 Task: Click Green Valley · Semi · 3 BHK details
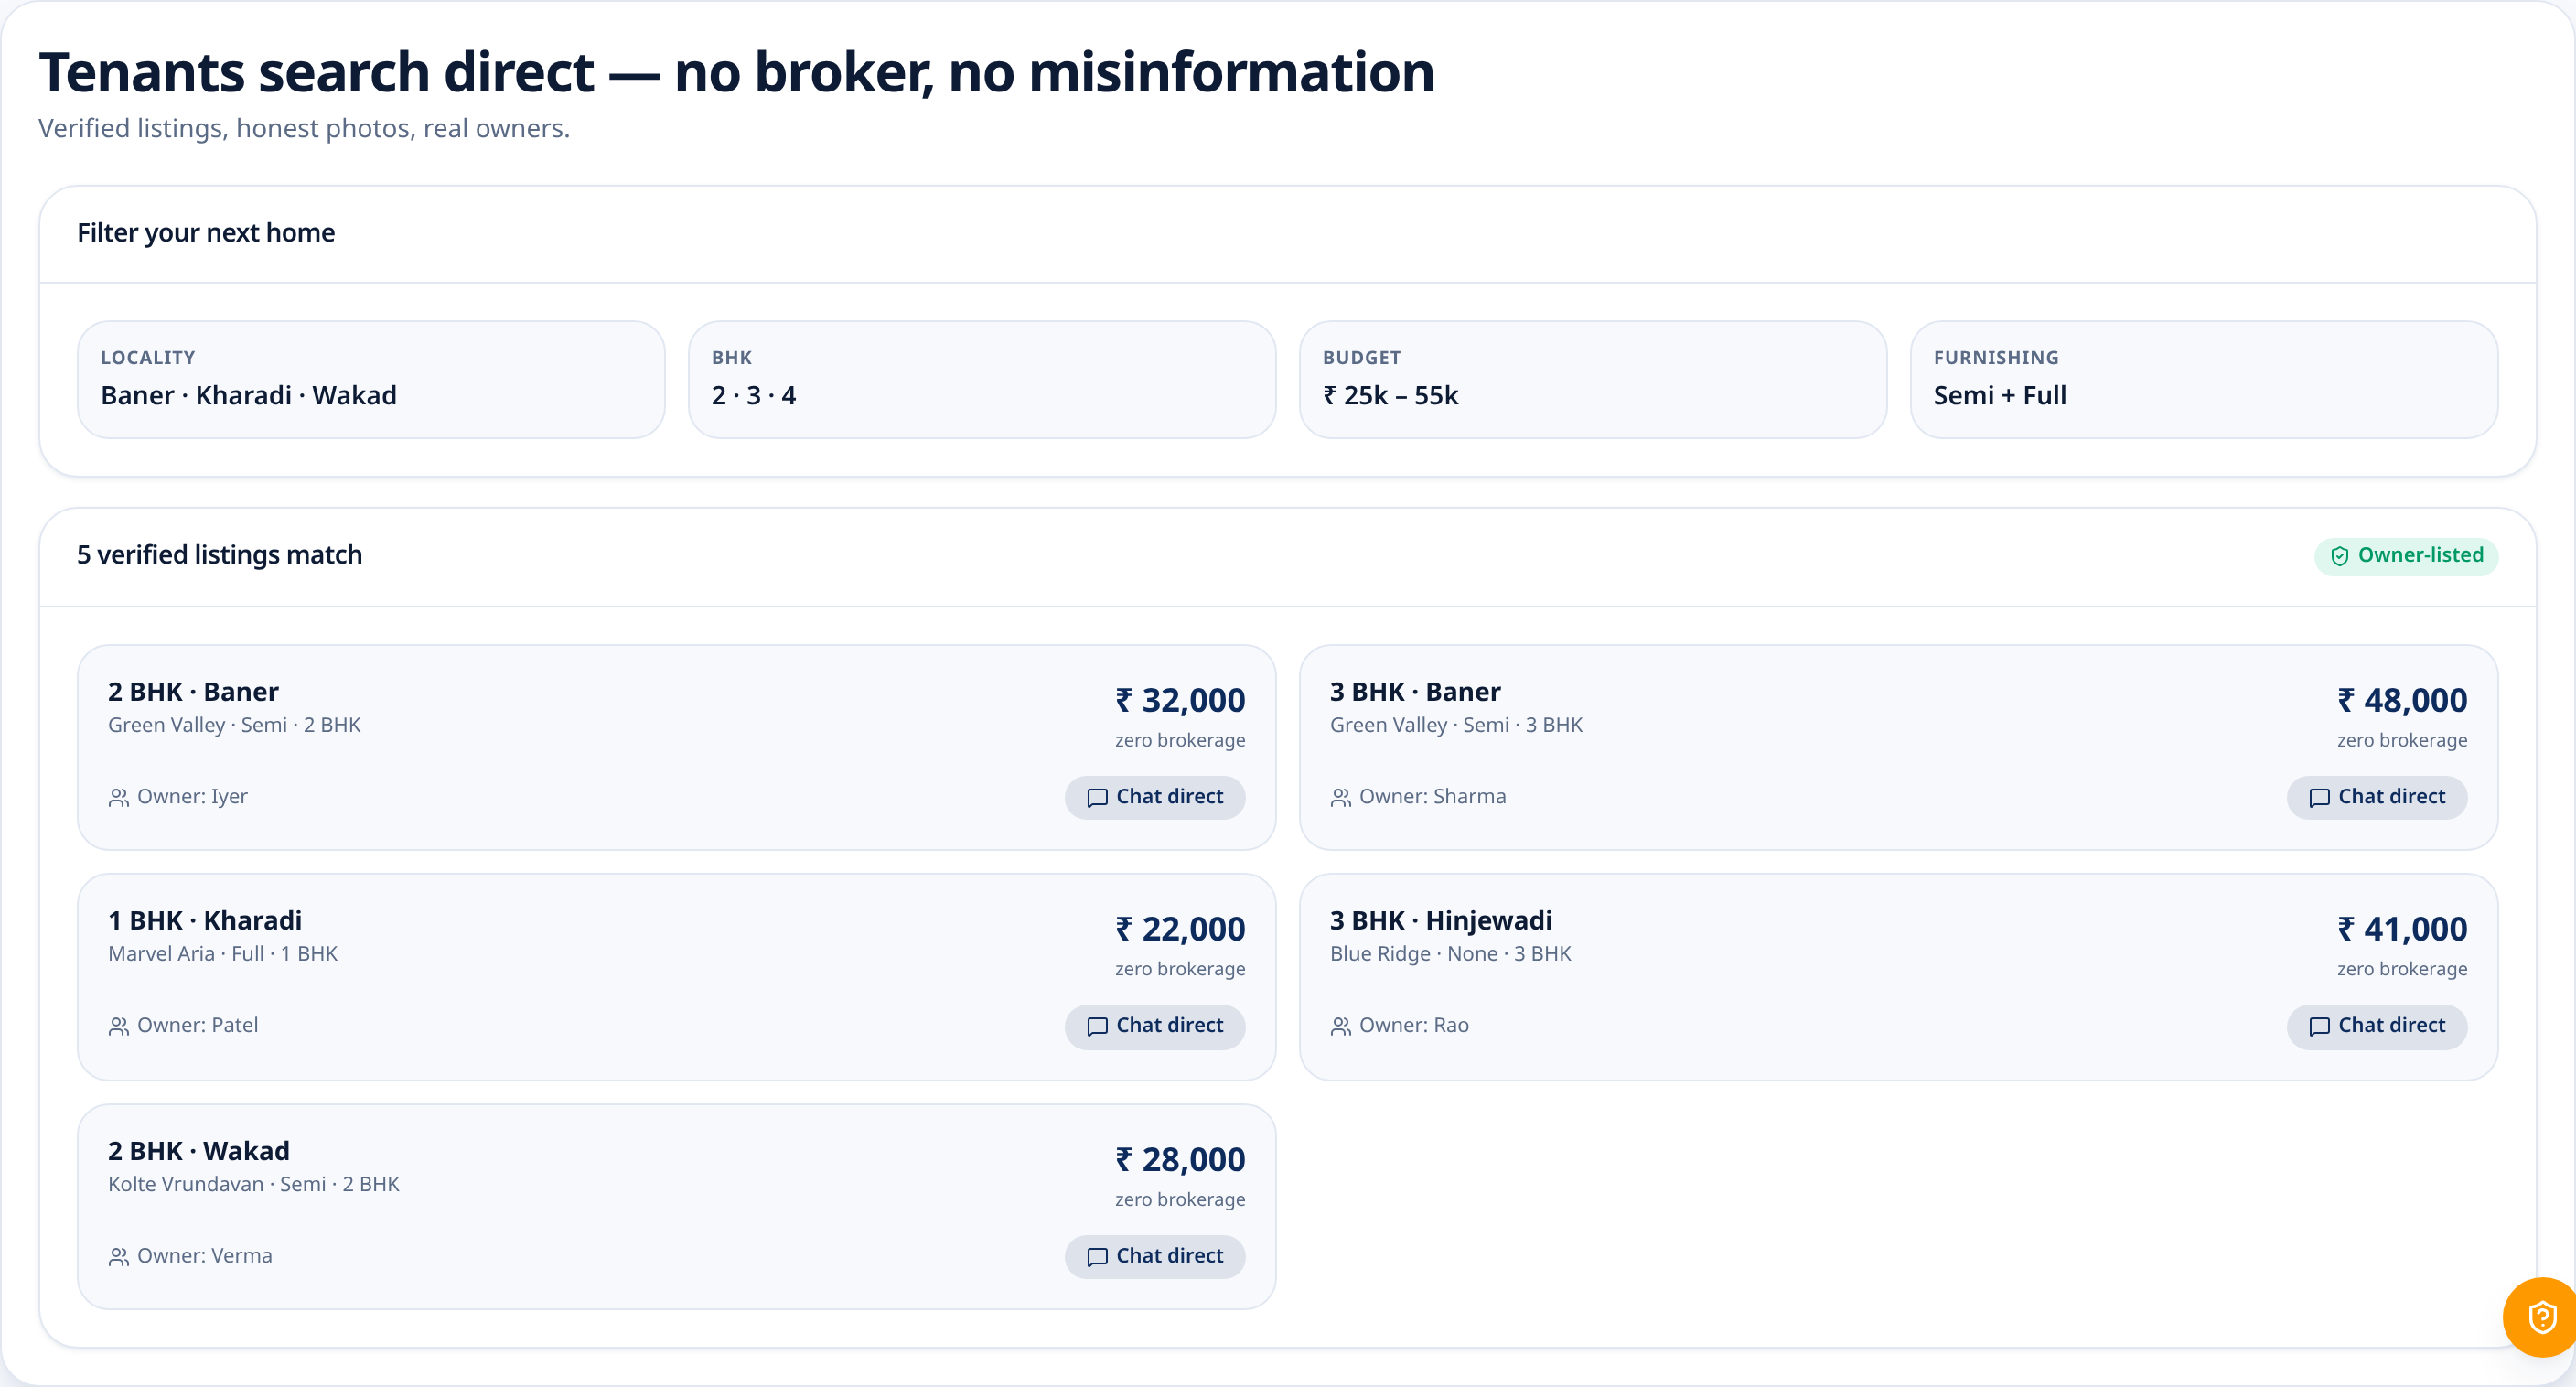[1456, 725]
